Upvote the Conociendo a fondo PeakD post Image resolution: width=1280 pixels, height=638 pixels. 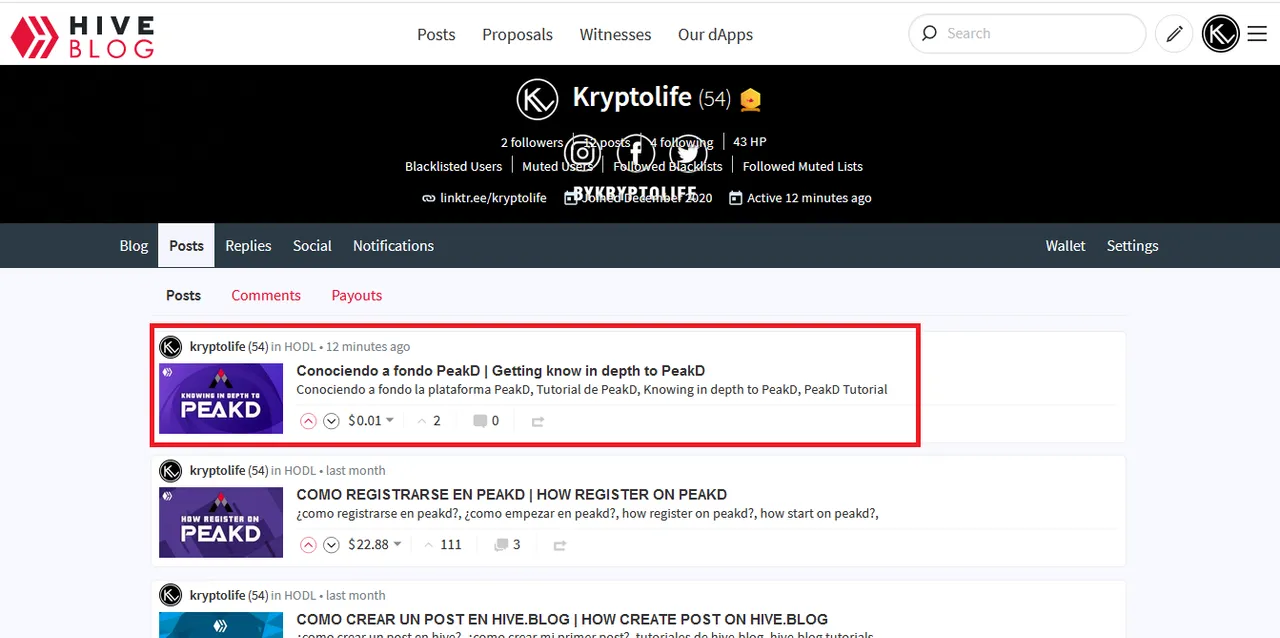pos(308,421)
